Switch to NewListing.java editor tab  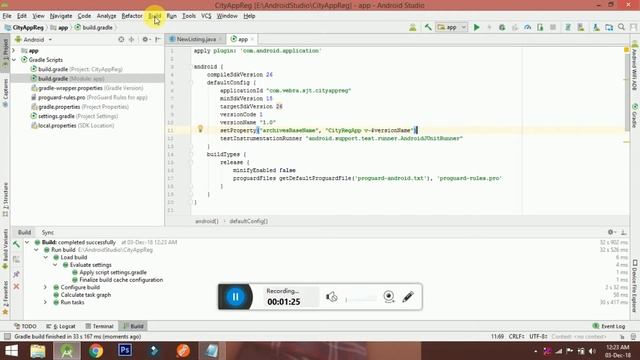196,39
